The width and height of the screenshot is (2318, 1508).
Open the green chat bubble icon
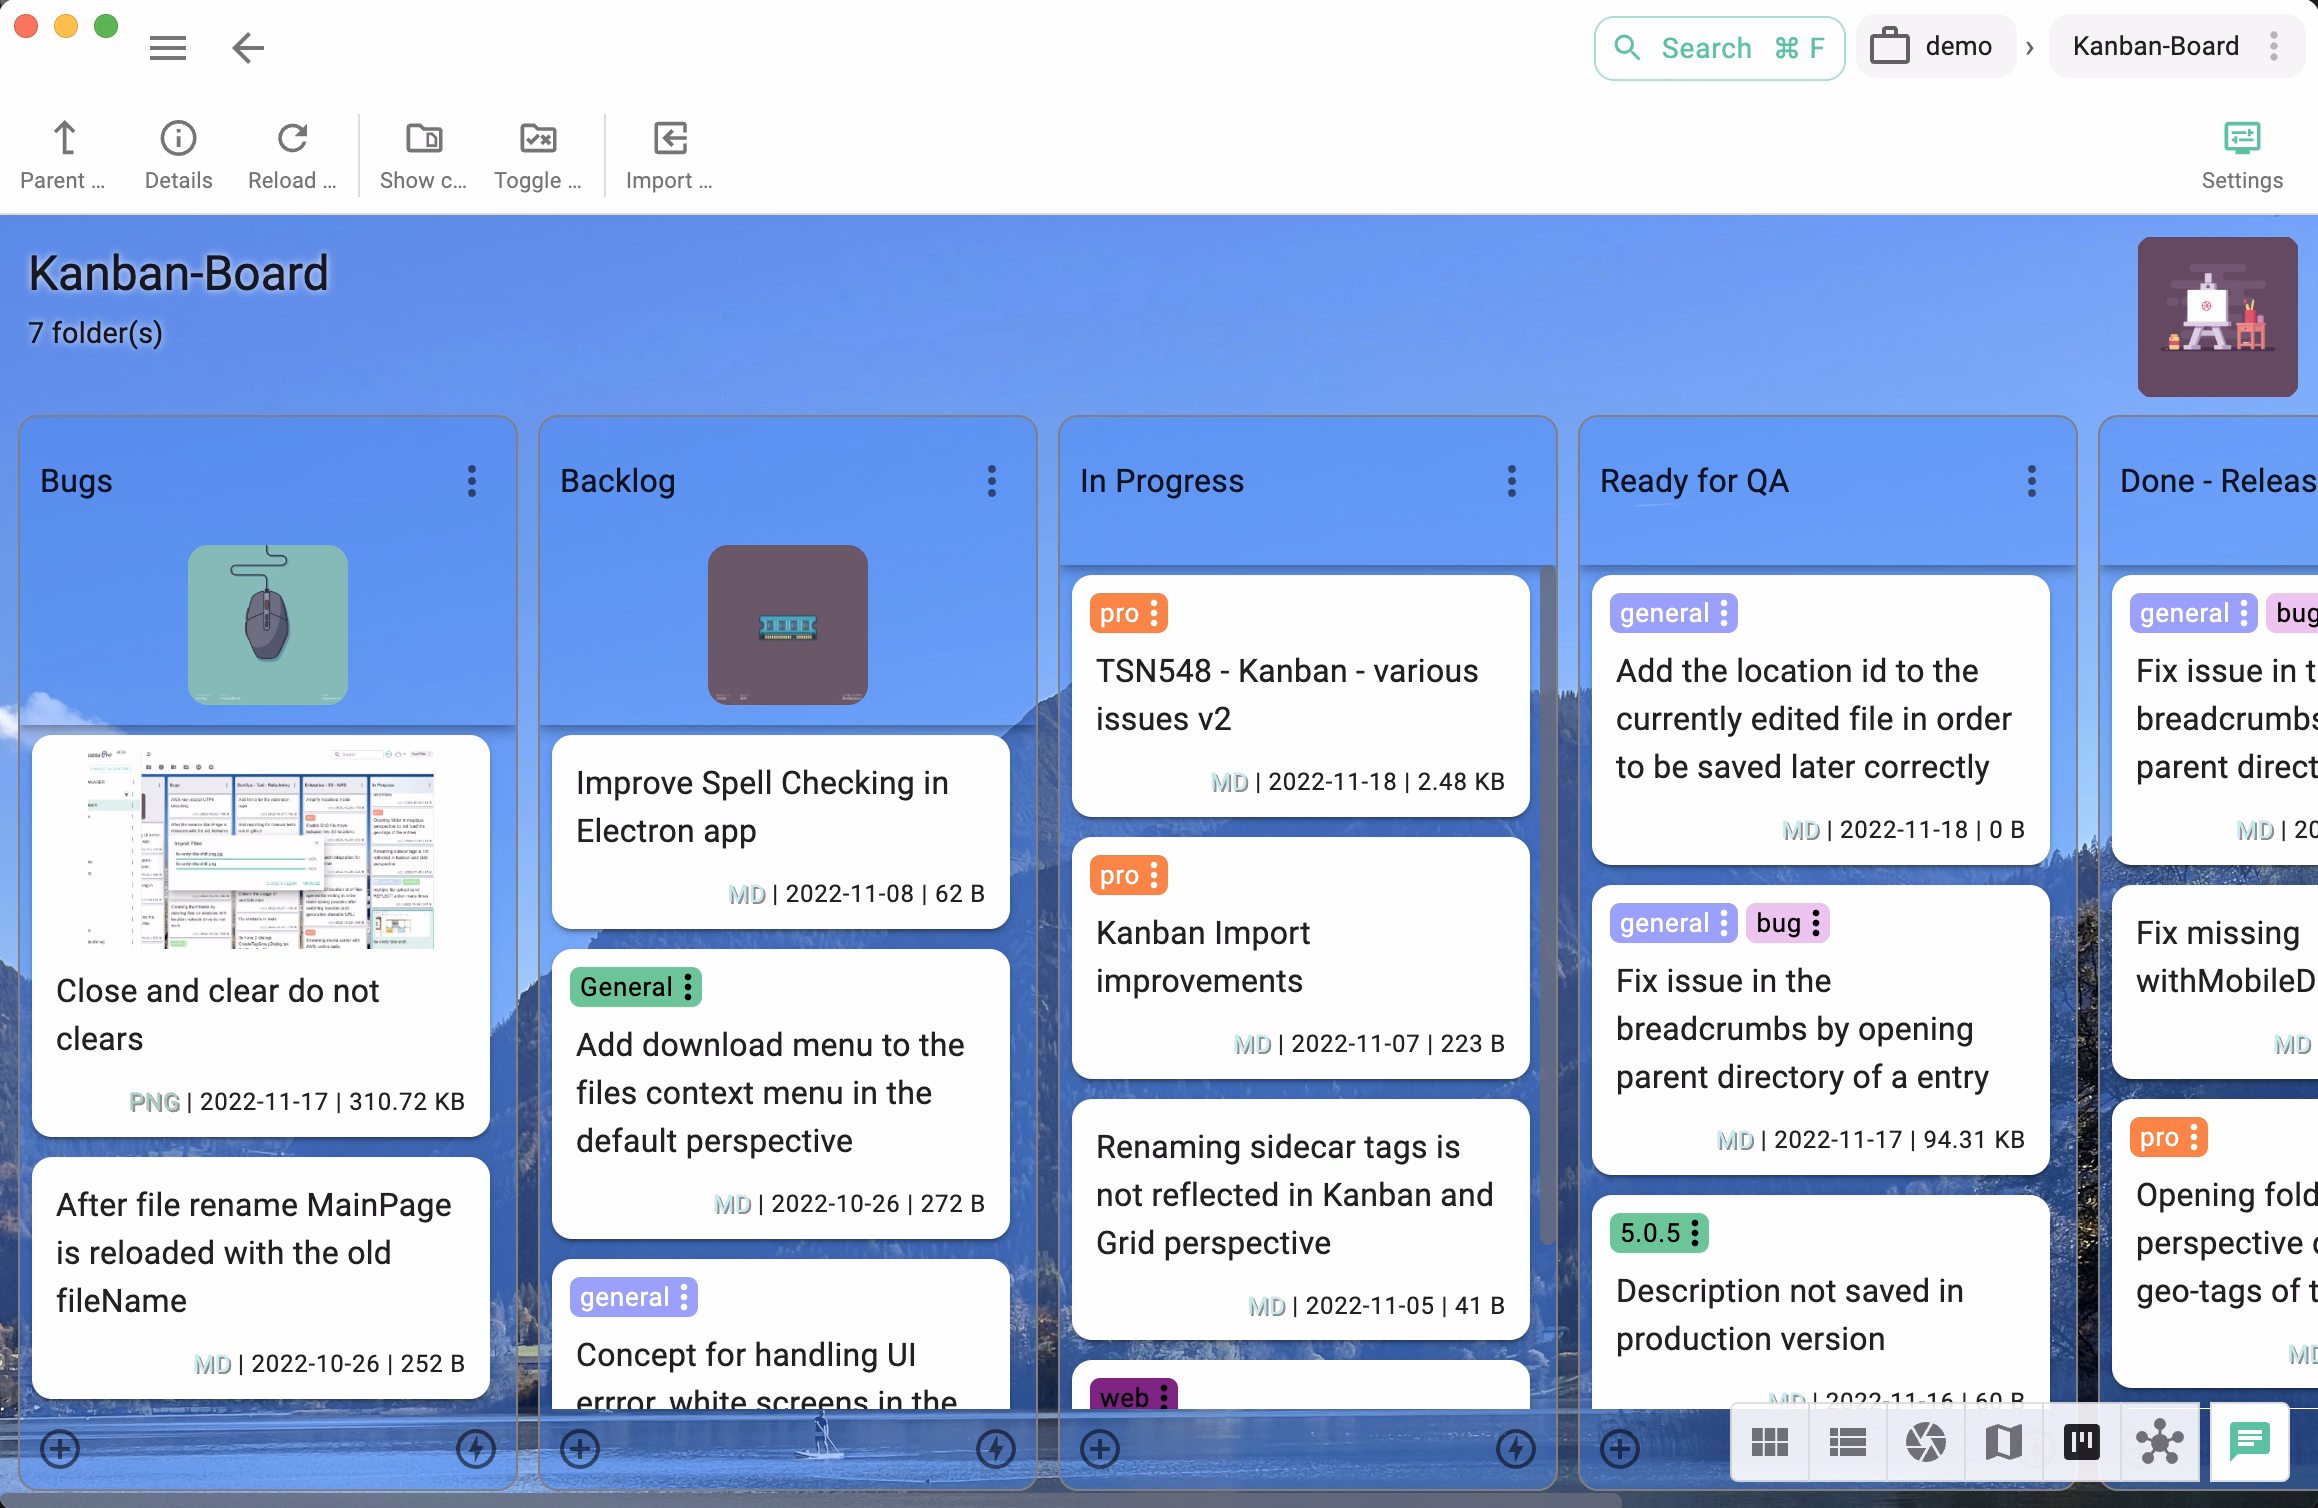tap(2249, 1441)
